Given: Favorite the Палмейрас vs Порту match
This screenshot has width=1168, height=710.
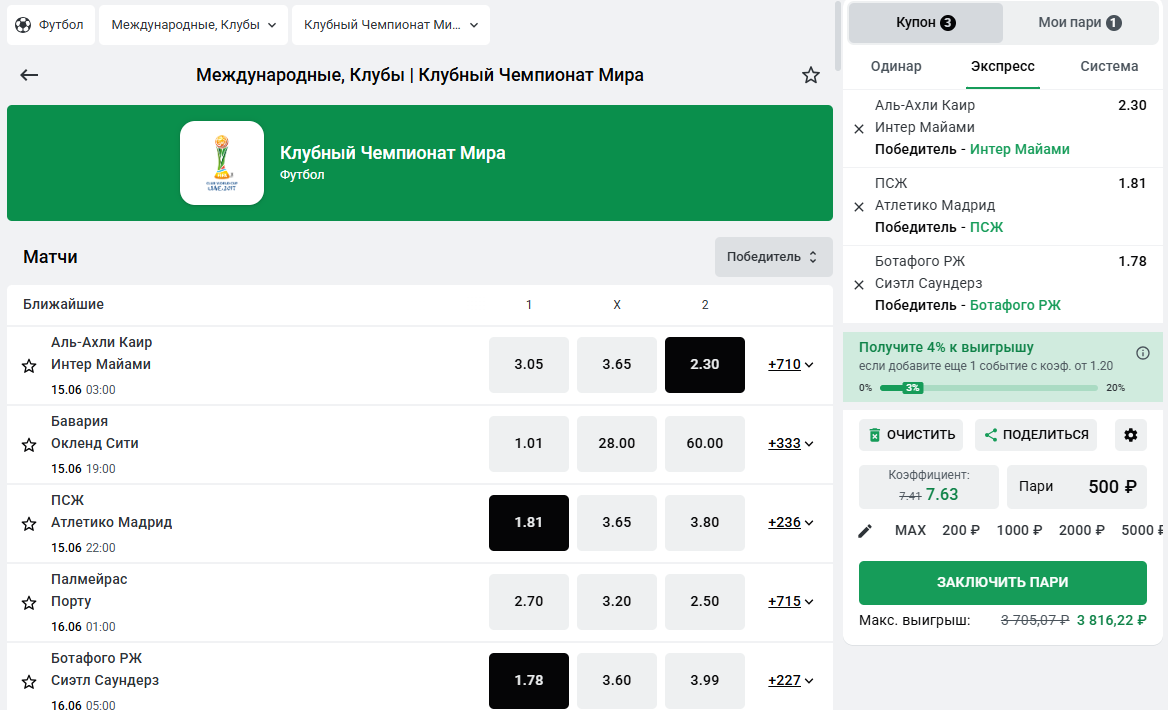Looking at the screenshot, I should (29, 603).
